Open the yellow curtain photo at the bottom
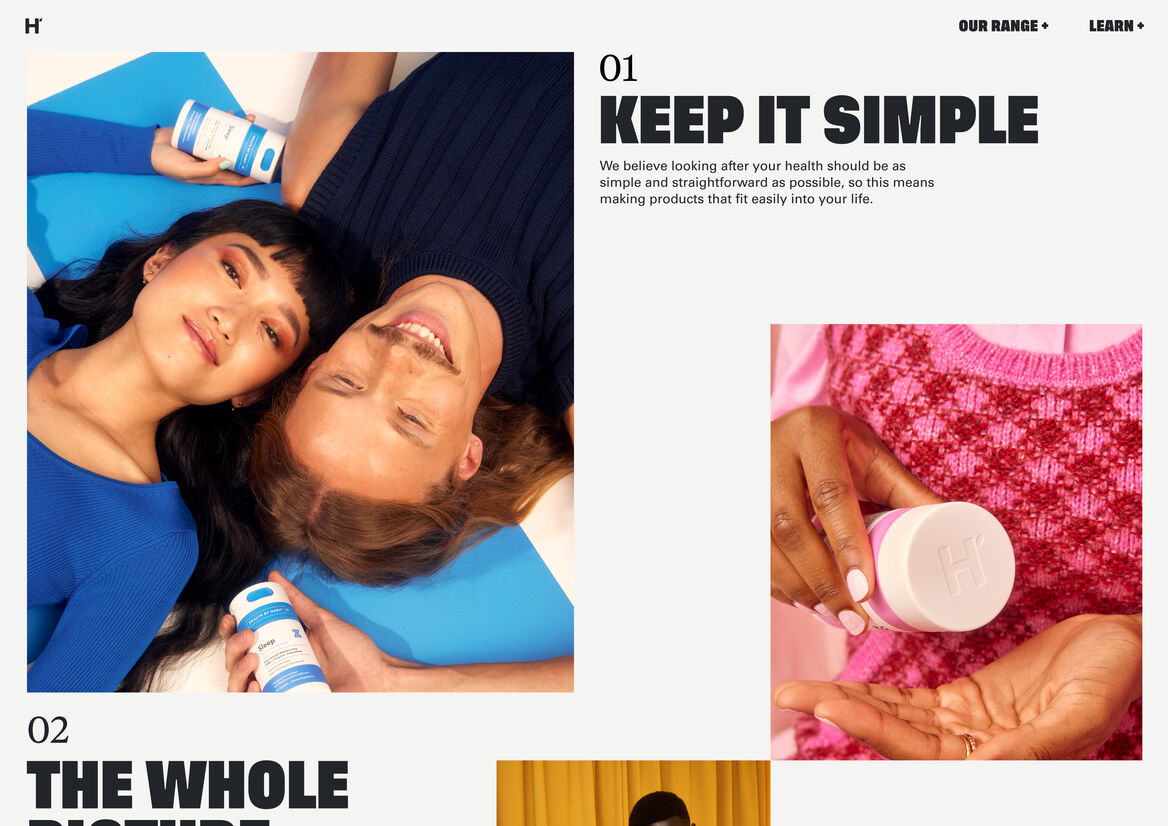This screenshot has height=826, width=1168. [633, 793]
